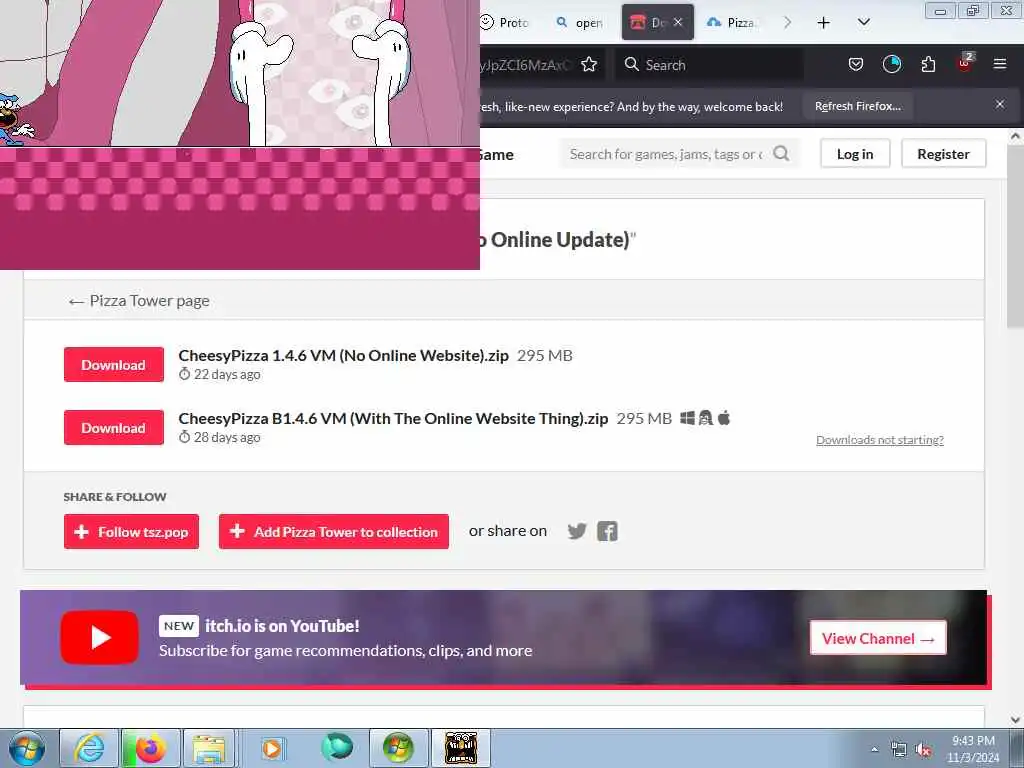Viewport: 1024px width, 768px height.
Task: Launch Internet Explorer from taskbar
Action: 89,748
